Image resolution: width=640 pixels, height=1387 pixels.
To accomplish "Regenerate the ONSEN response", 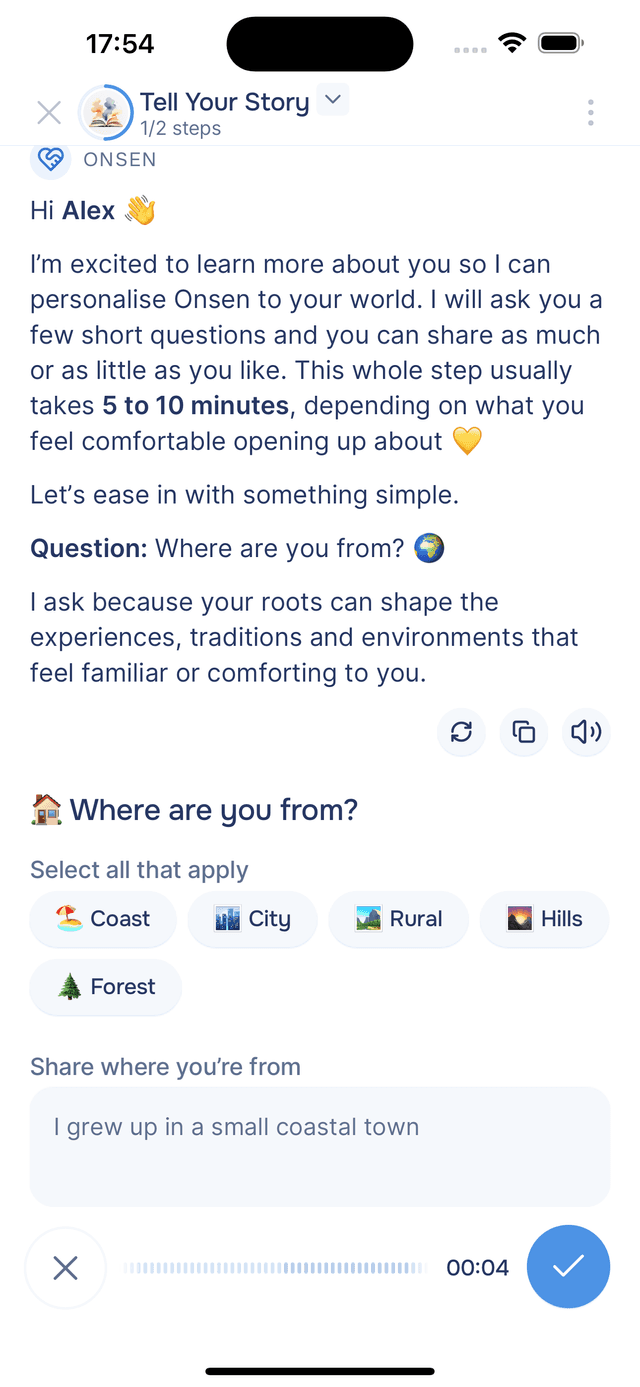I will click(x=461, y=733).
